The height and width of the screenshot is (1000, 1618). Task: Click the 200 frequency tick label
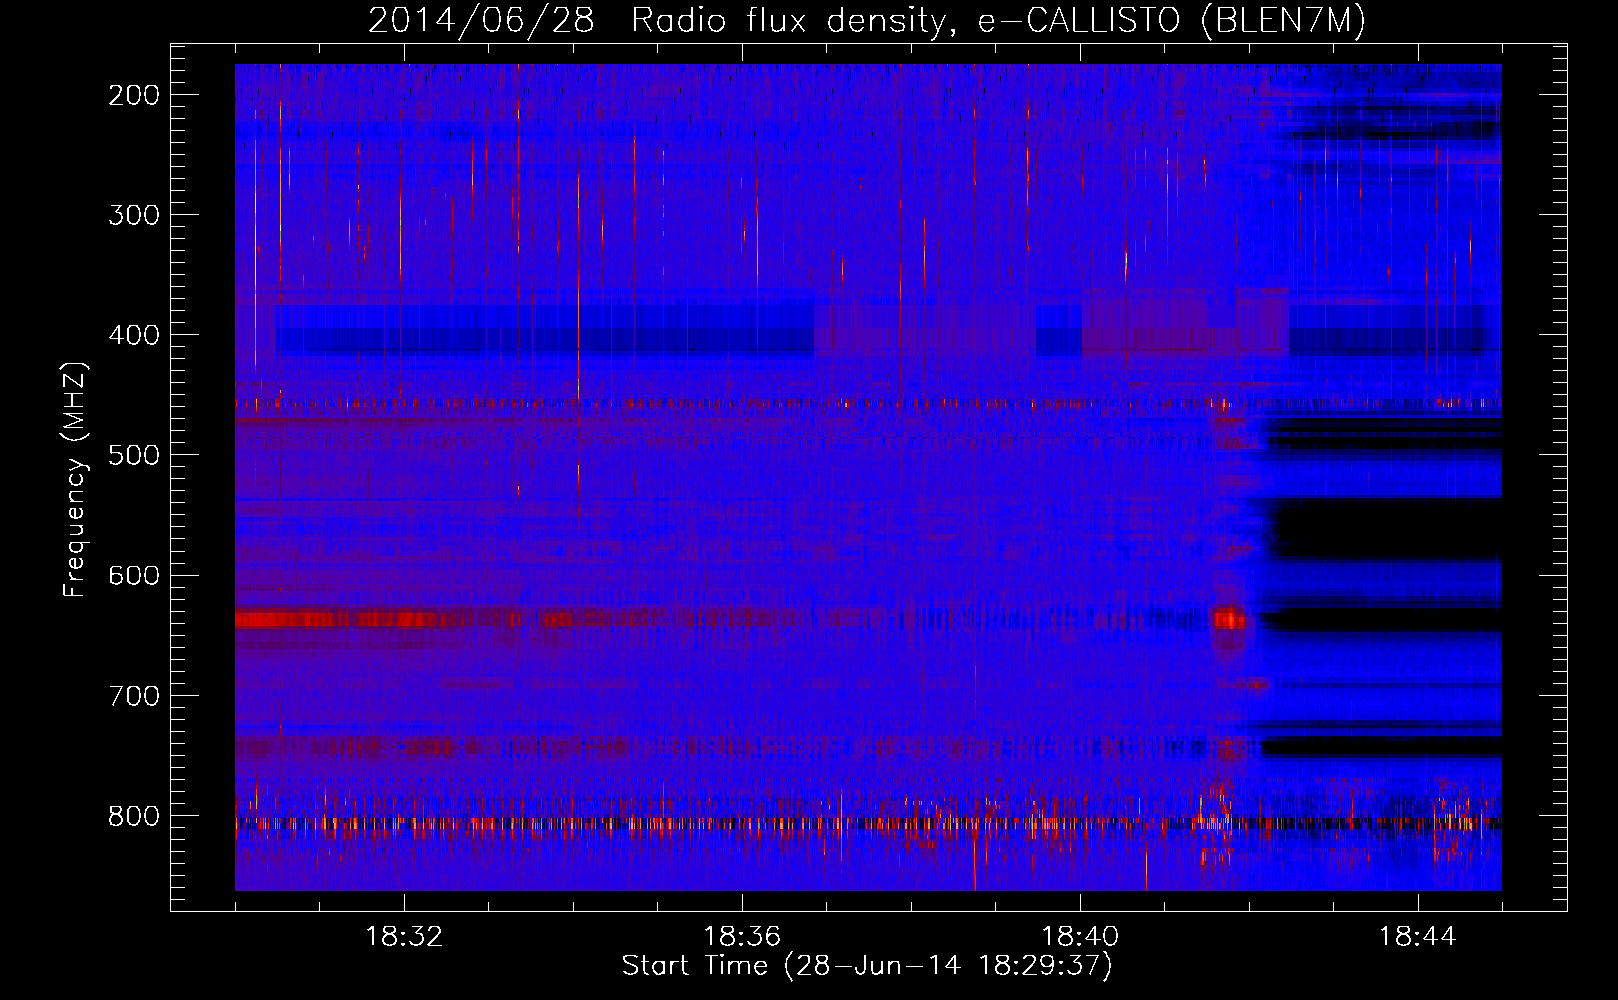133,95
